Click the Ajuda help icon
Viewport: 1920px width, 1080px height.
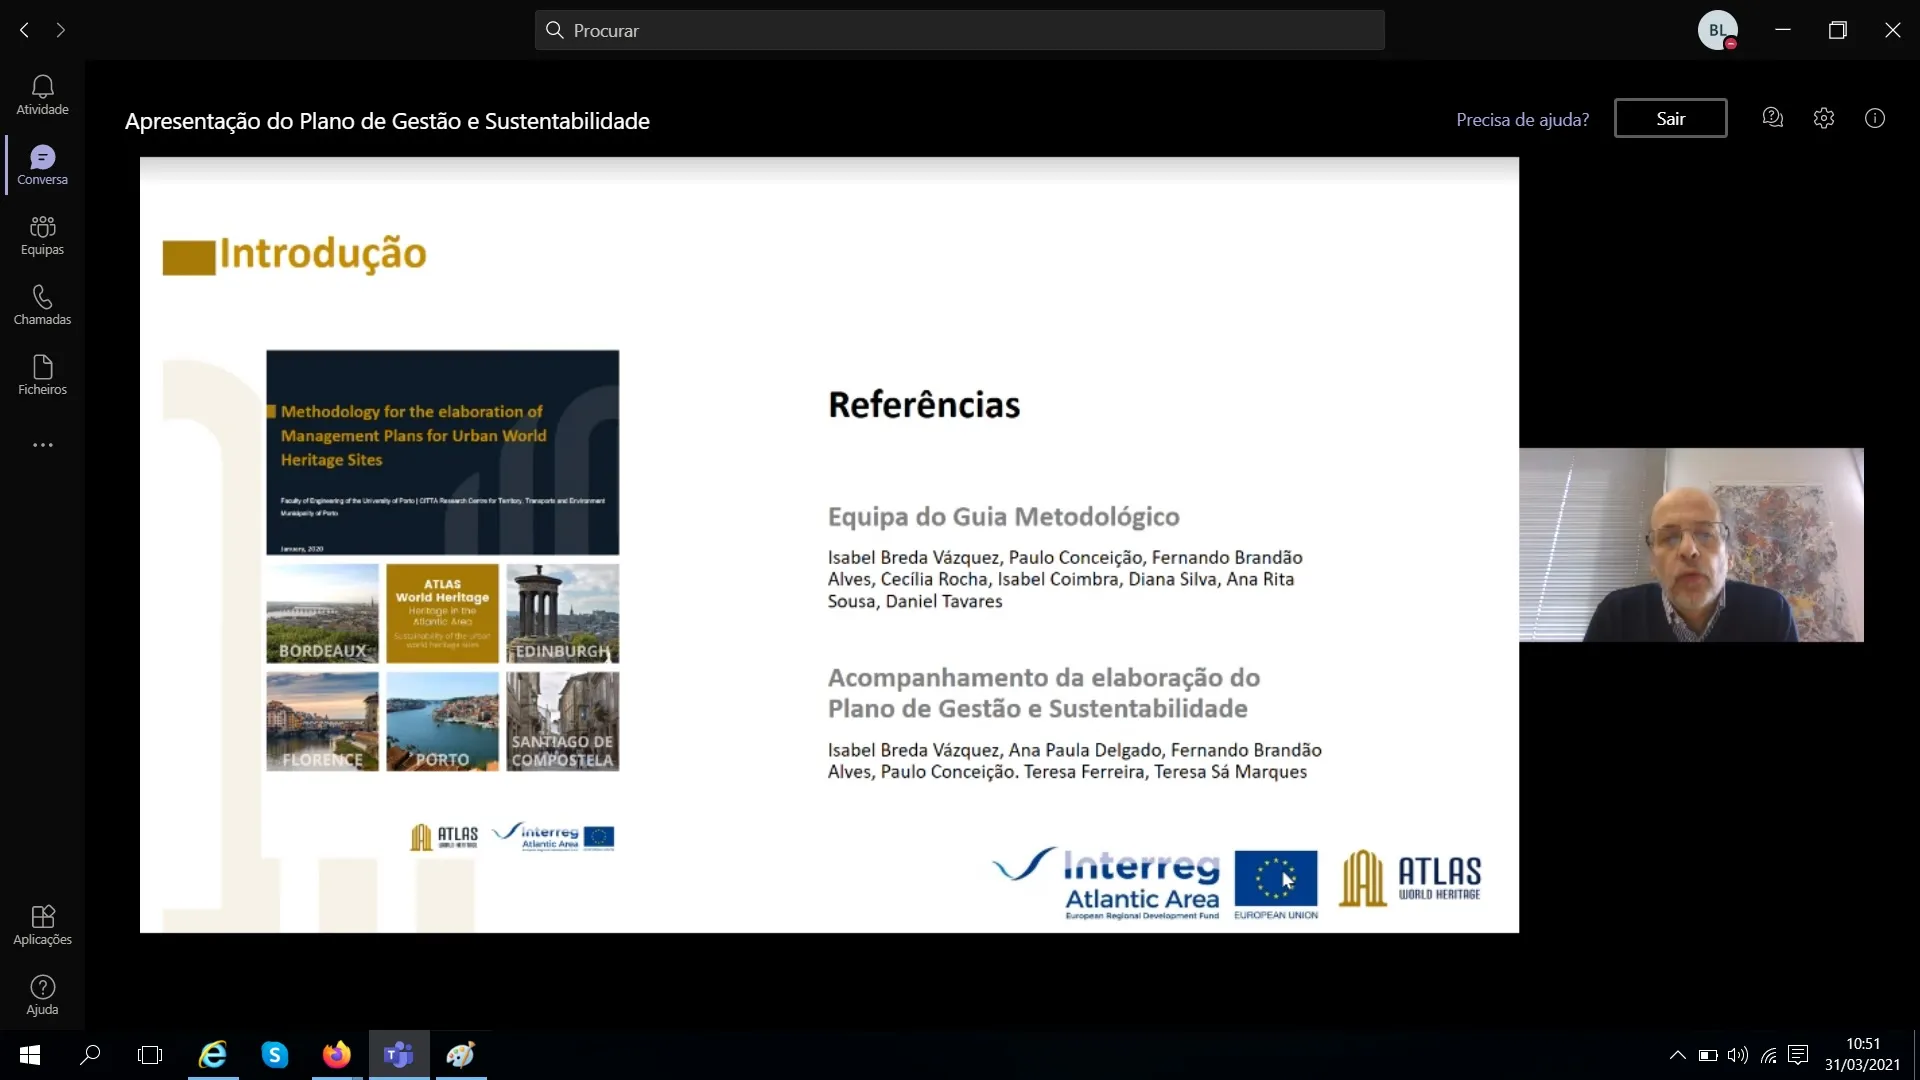click(42, 995)
